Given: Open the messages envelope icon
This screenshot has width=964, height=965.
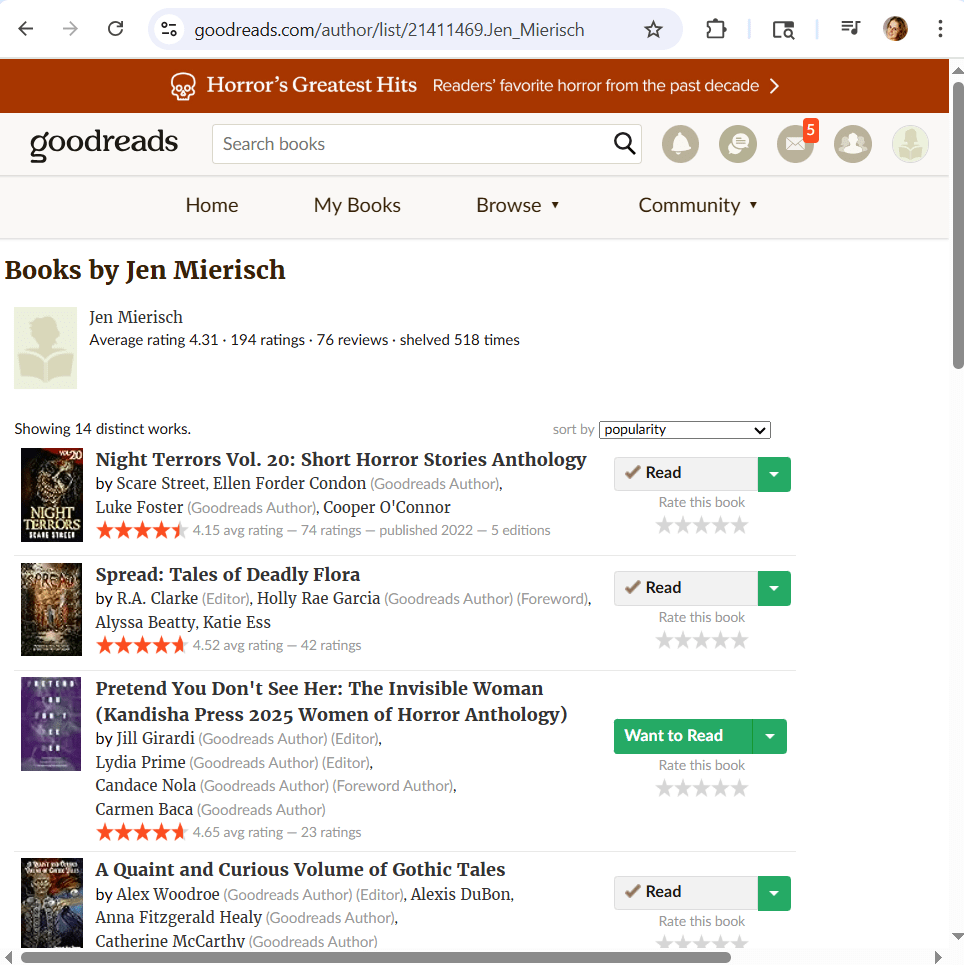Looking at the screenshot, I should 795,144.
